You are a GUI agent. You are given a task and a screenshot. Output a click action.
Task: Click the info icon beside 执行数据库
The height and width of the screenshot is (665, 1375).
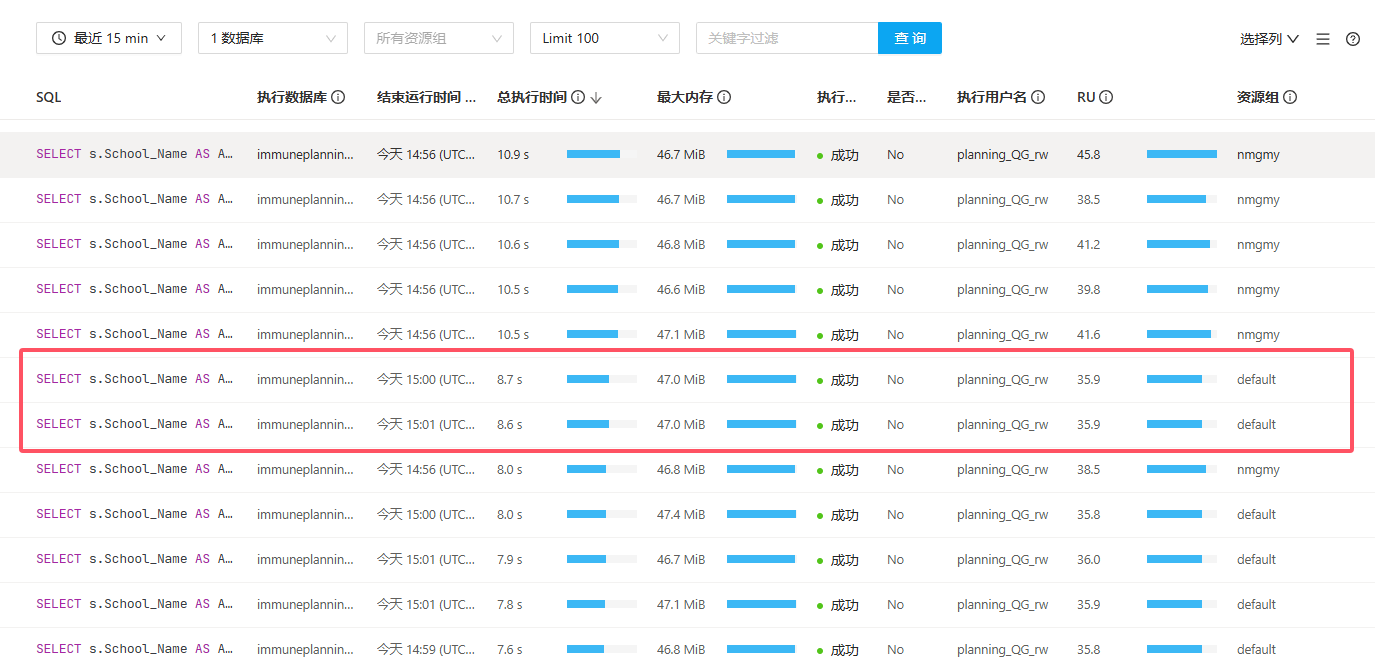338,98
